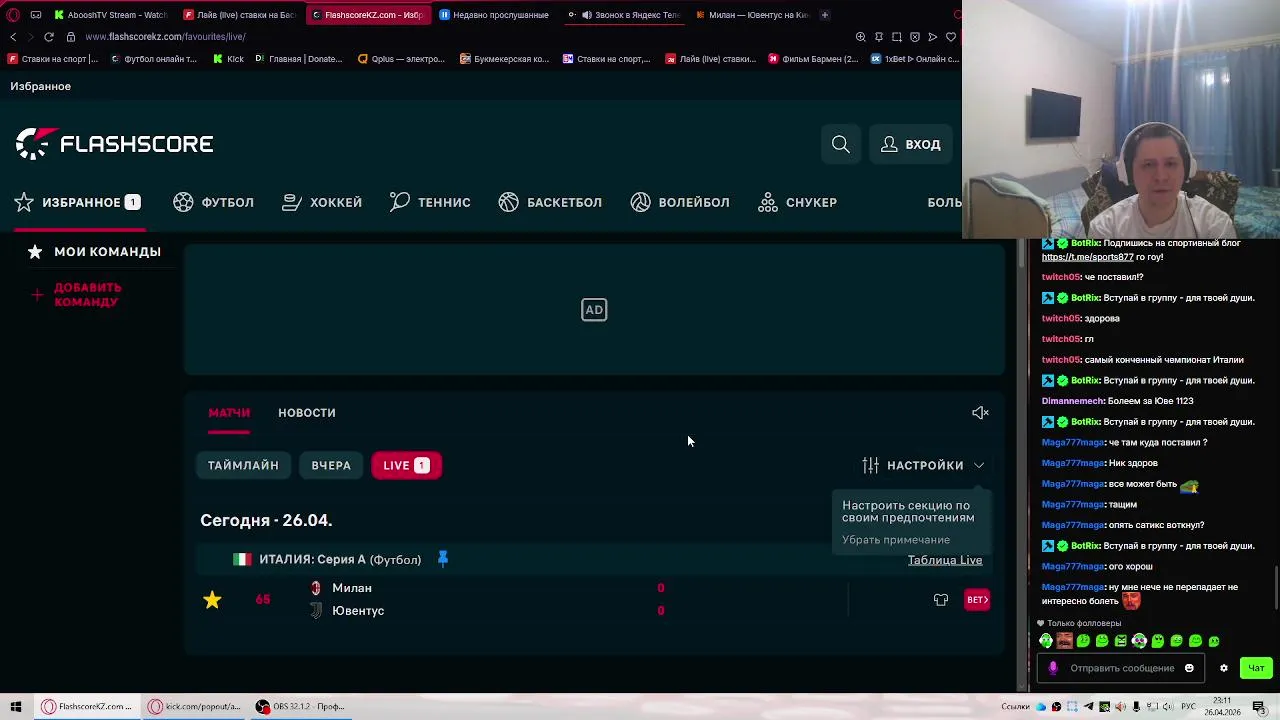Open the Вход login button
The height and width of the screenshot is (720, 1280).
pyautogui.click(x=910, y=144)
